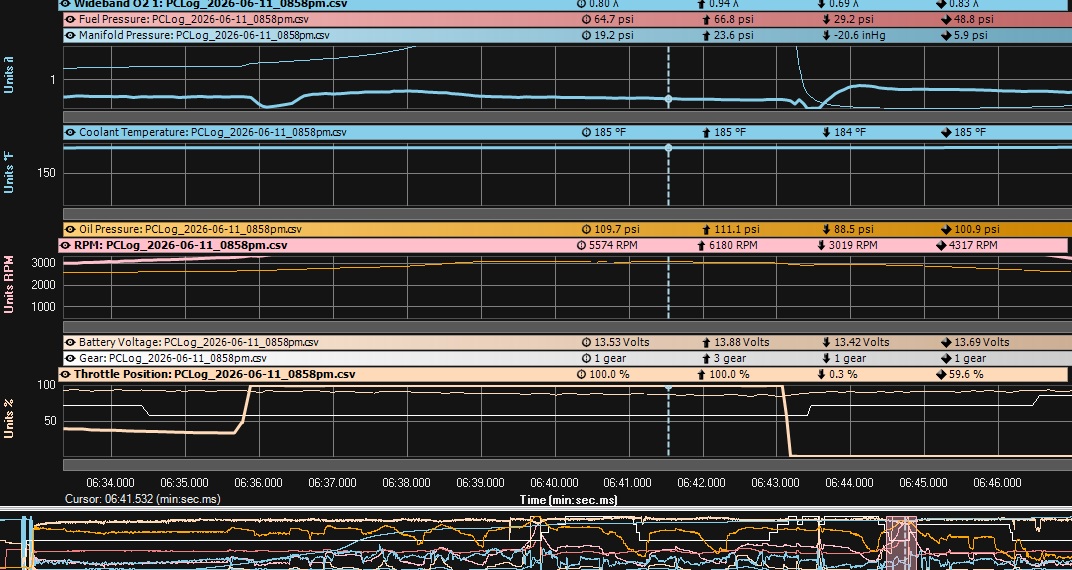Click the min arrow icon beside -20.6 inHg
Screen dimensions: 1072x570
(x=827, y=35)
